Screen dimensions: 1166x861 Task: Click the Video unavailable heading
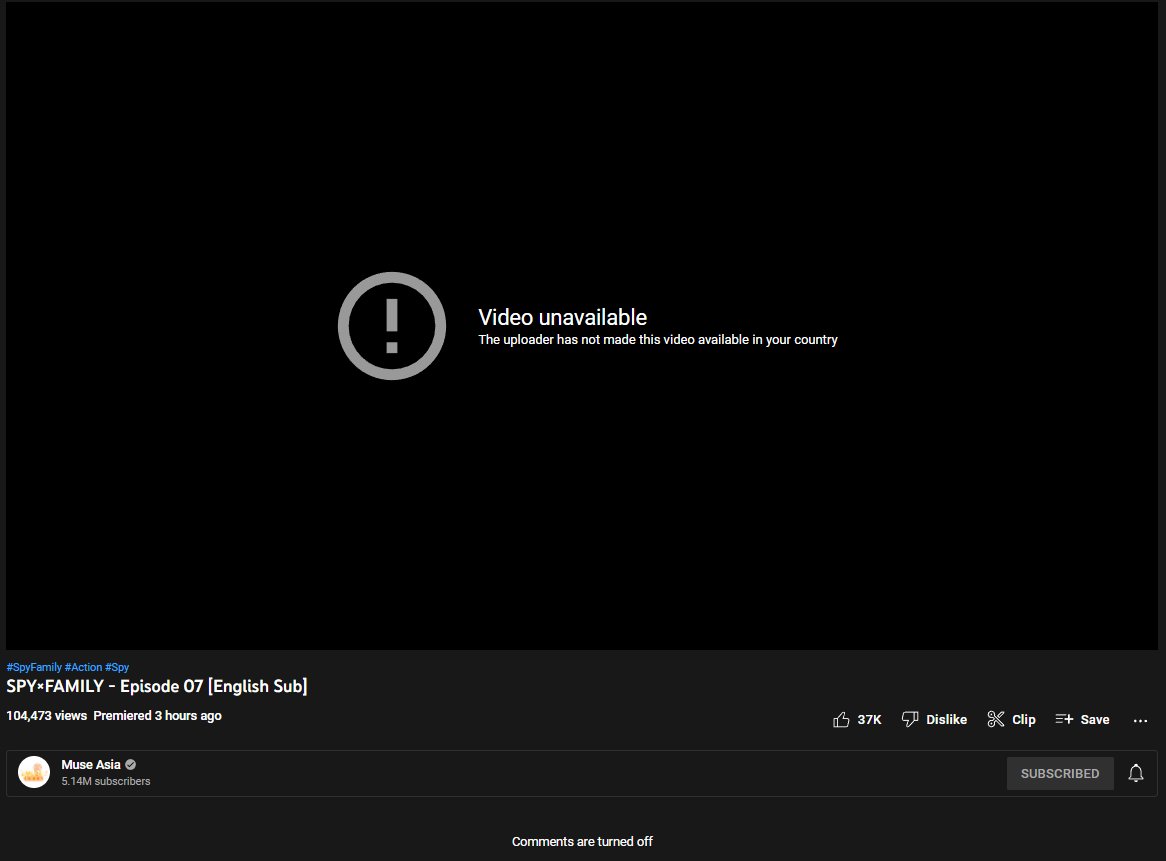coord(563,317)
